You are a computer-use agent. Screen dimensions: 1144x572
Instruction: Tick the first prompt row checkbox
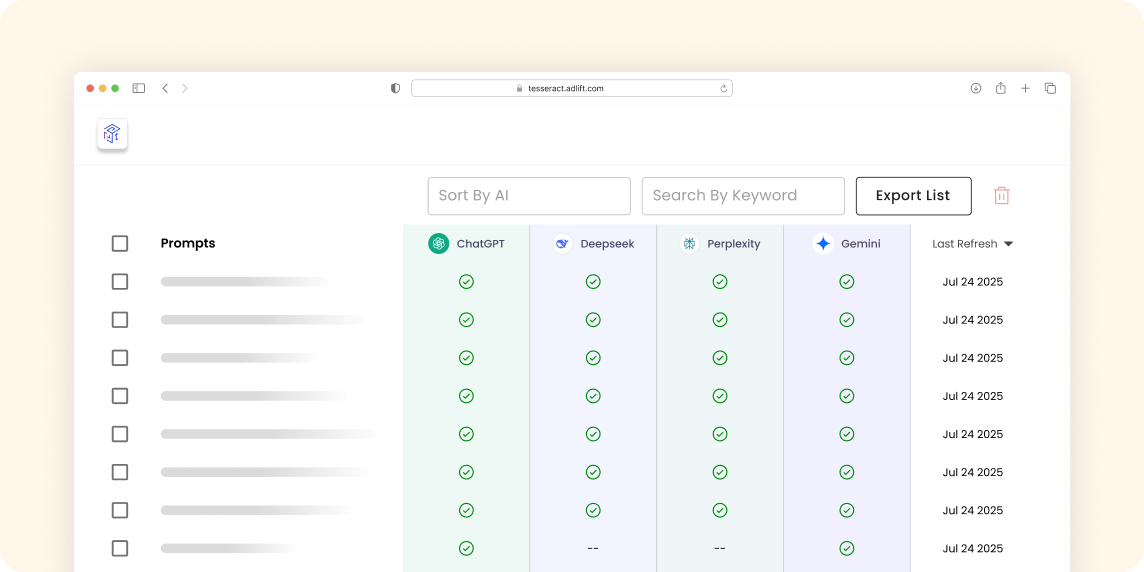point(120,282)
